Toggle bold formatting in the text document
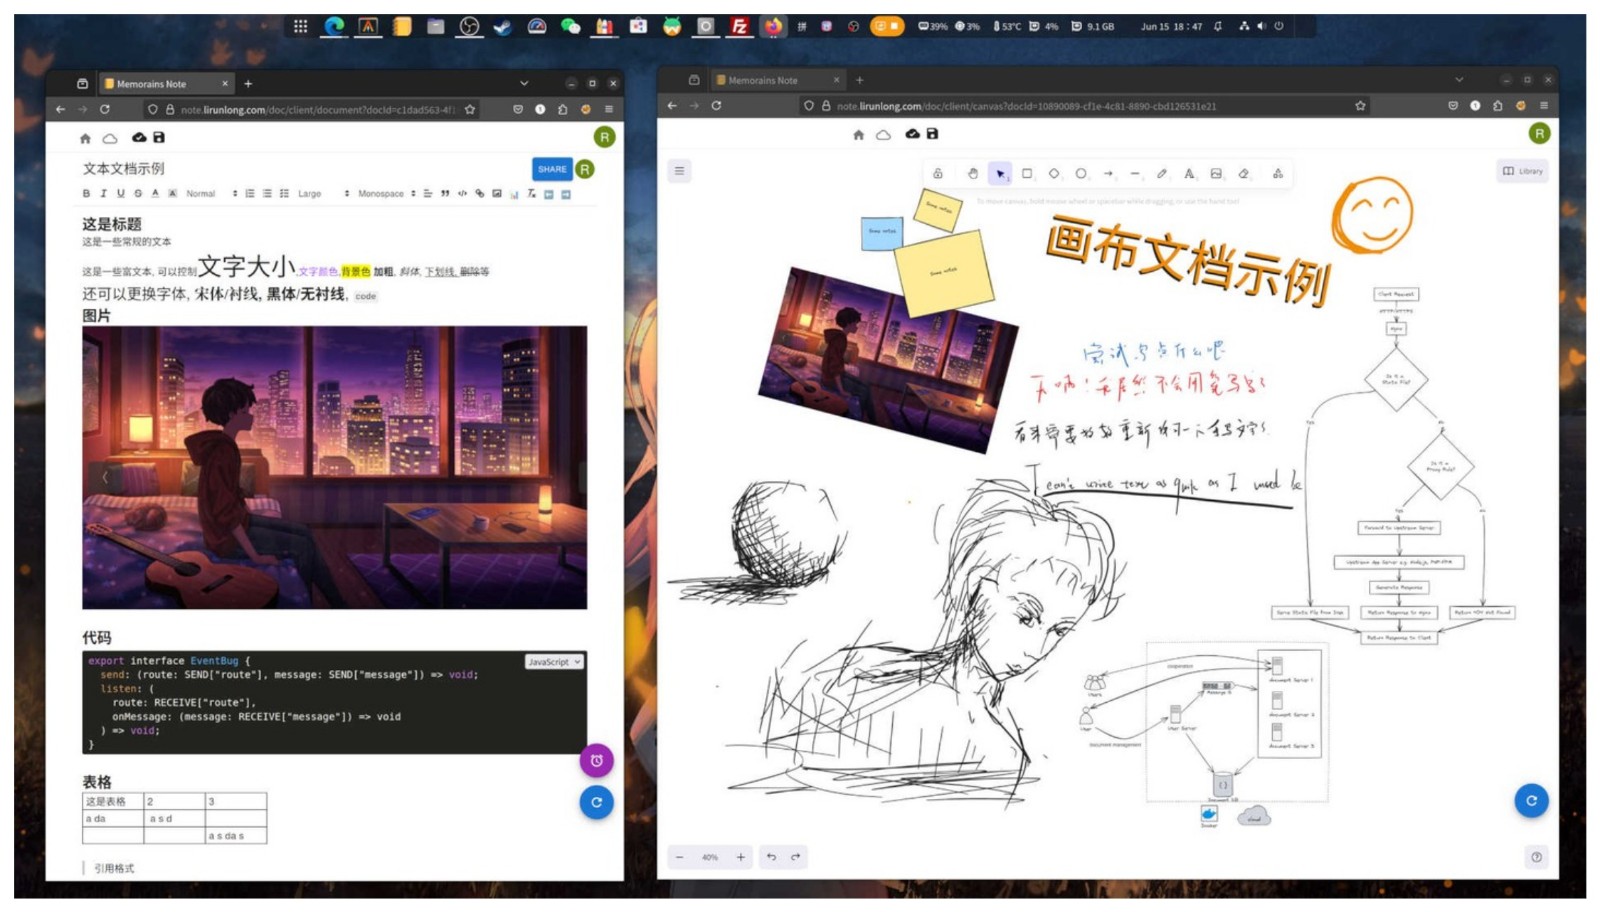 (x=86, y=194)
